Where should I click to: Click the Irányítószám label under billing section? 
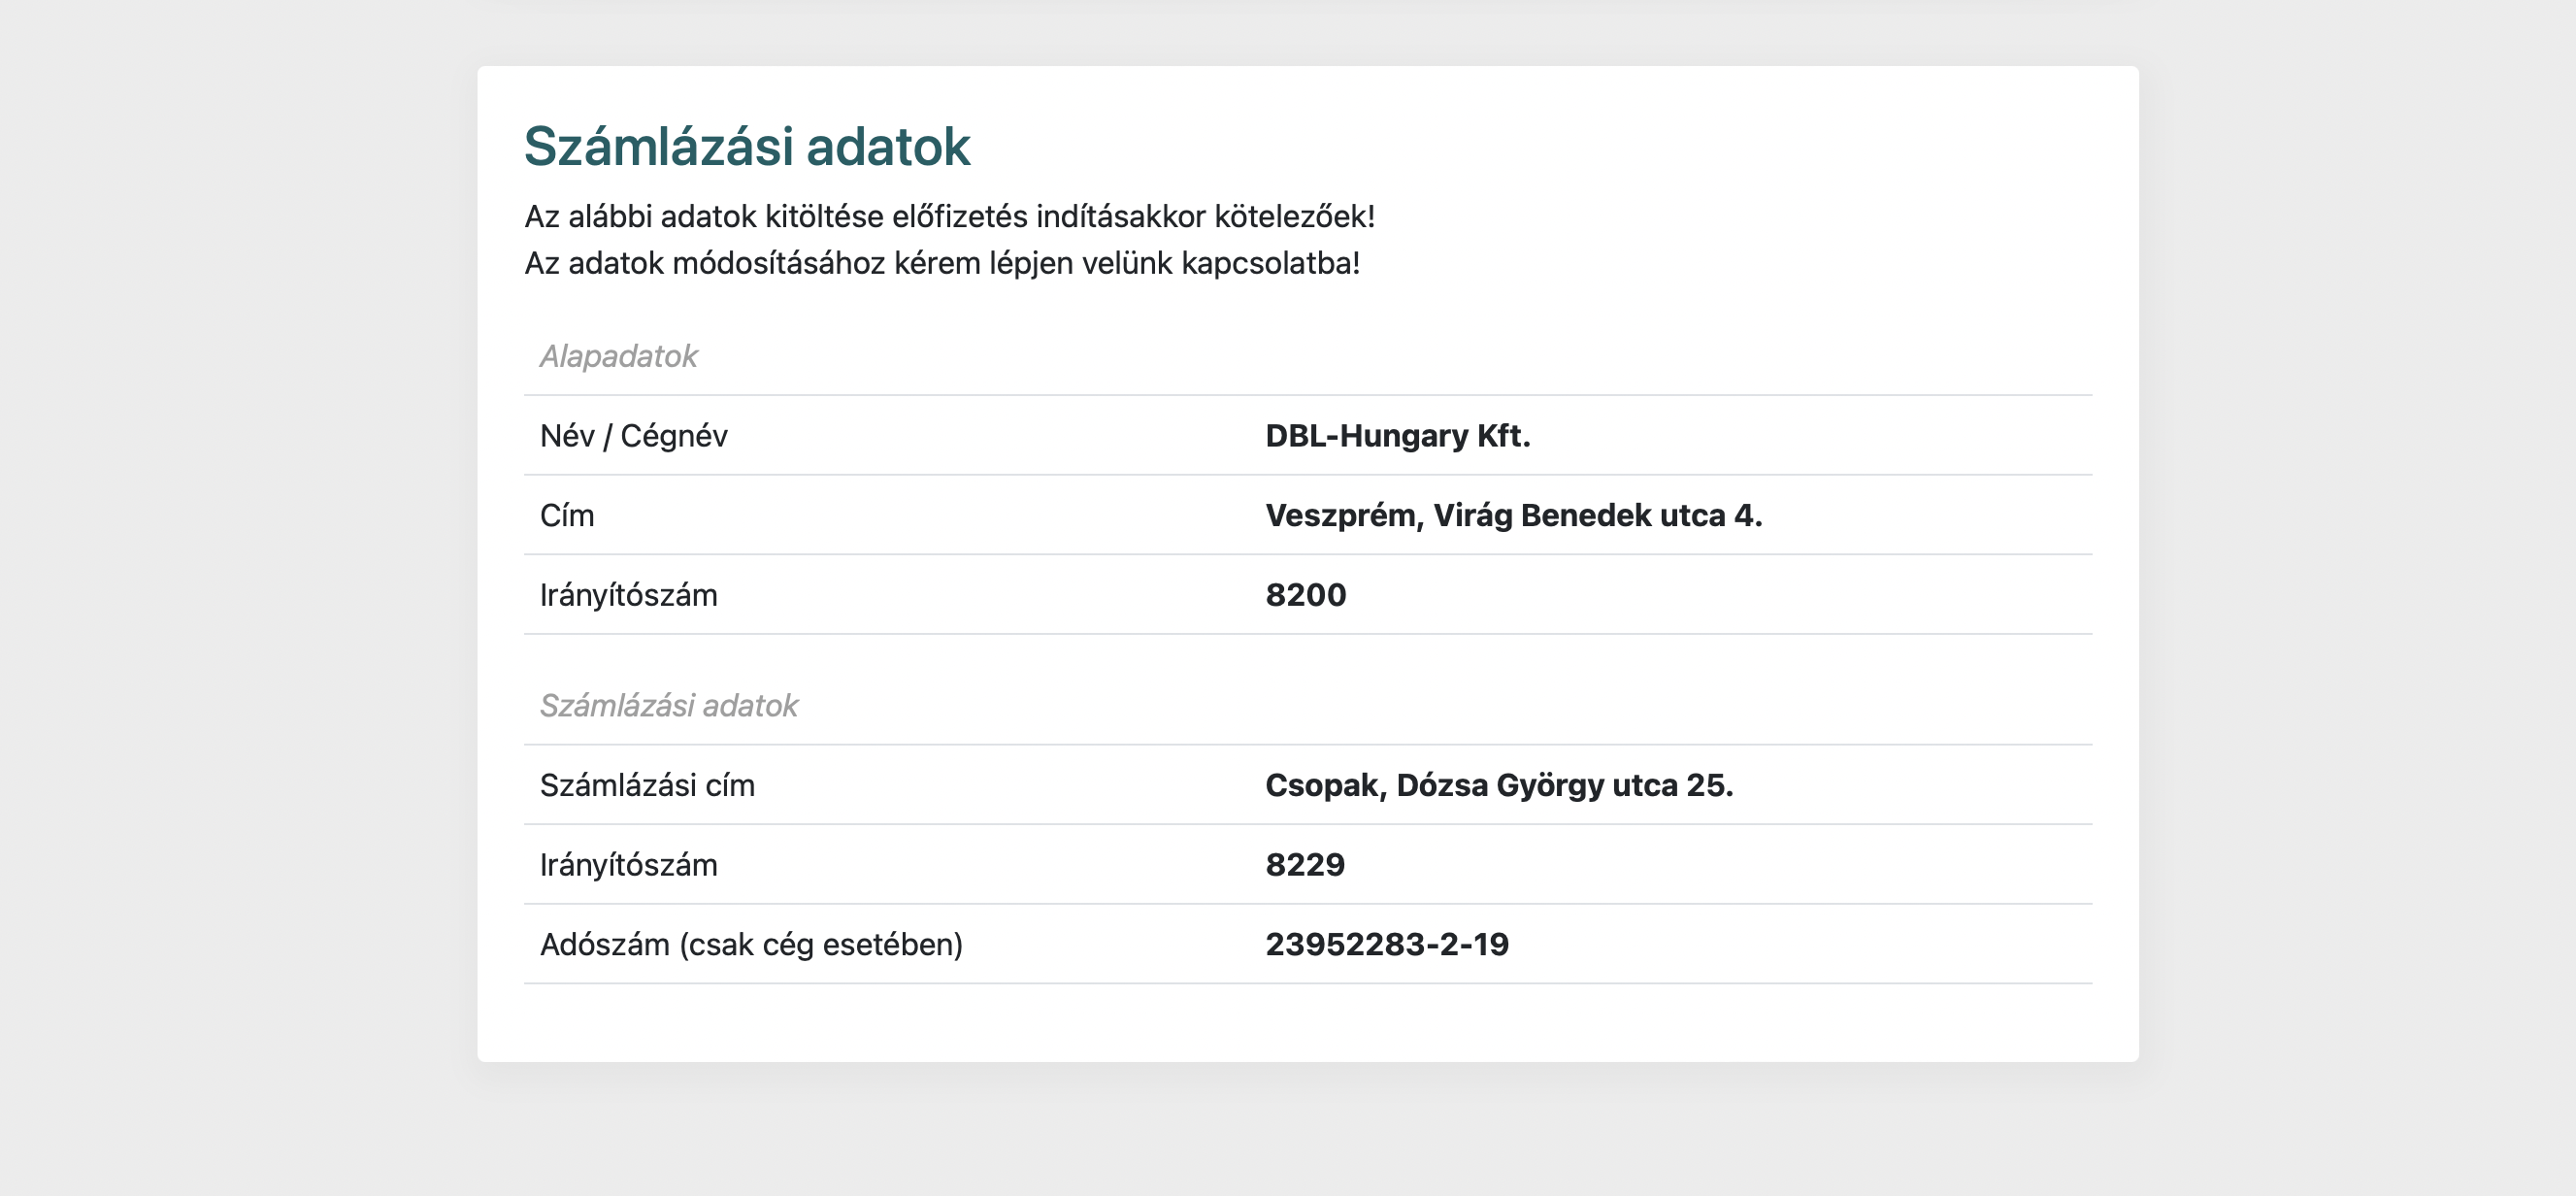point(628,865)
